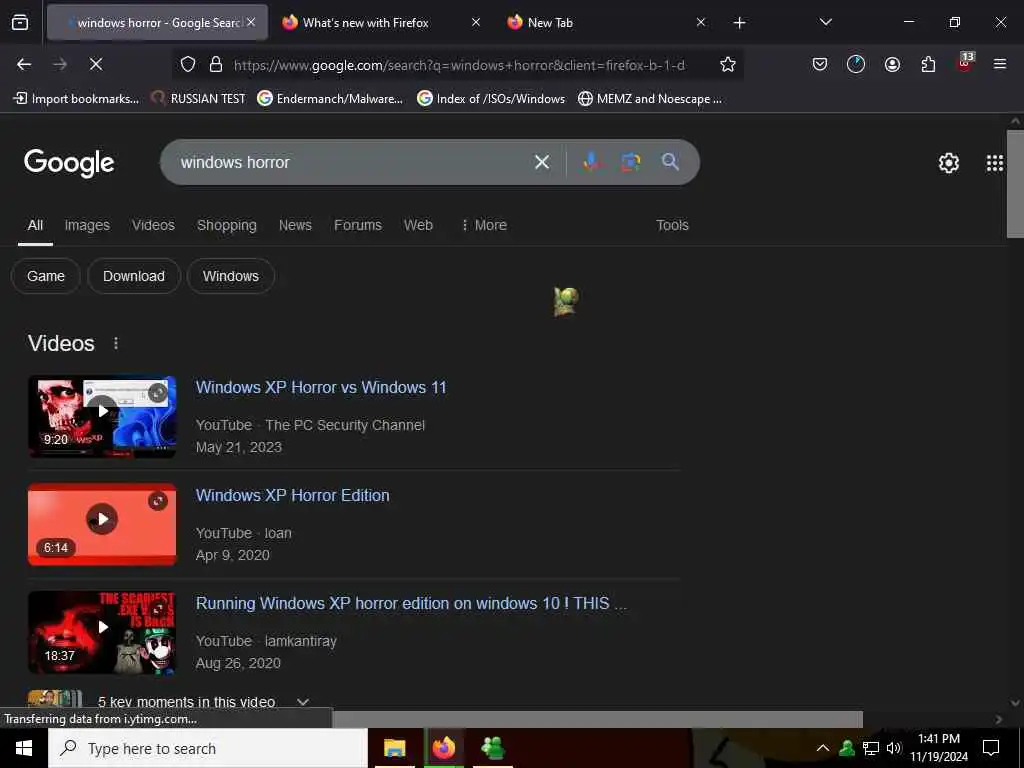Click the Windows taskbar search box
The image size is (1024, 768).
point(208,748)
